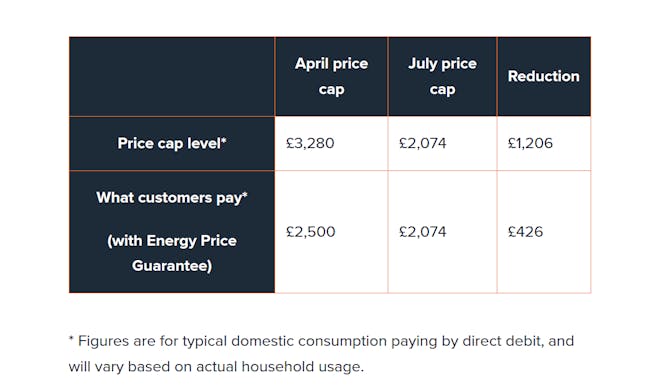Screen dimensions: 660x389
Task: Select the £2,074 value in customers pay row
Action: coord(423,232)
